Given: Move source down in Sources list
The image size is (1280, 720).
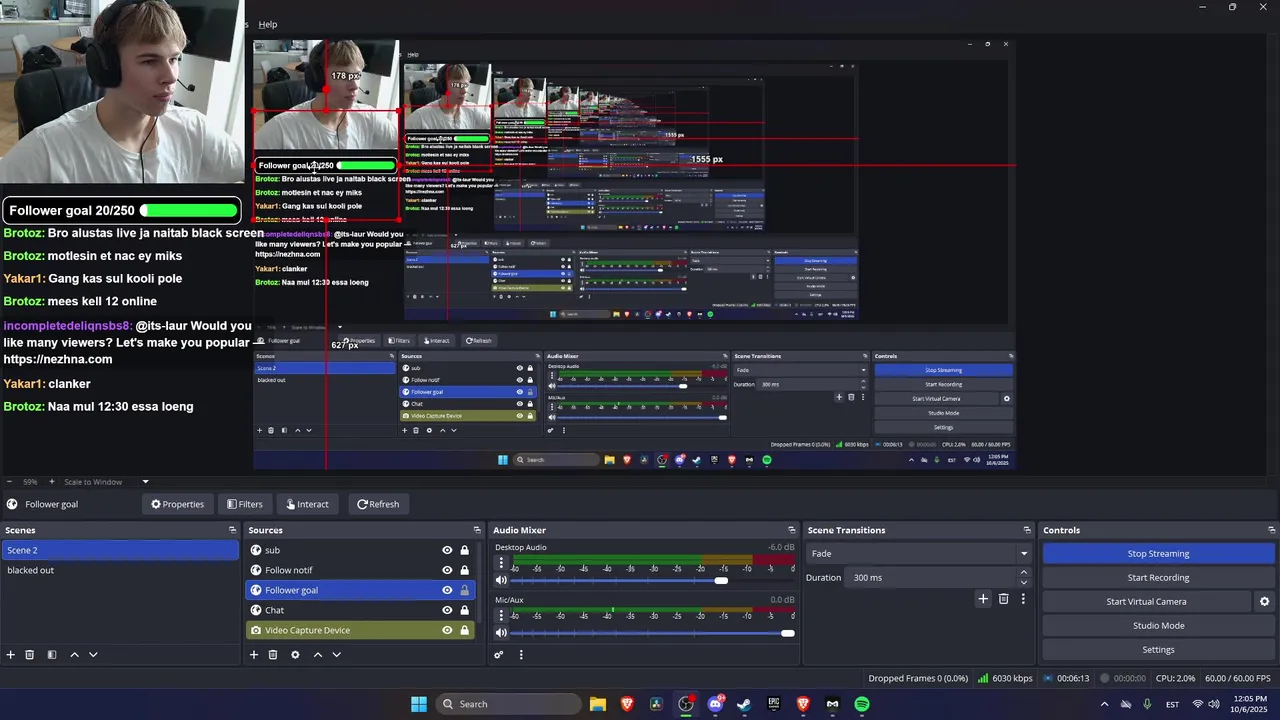Looking at the screenshot, I should (337, 655).
